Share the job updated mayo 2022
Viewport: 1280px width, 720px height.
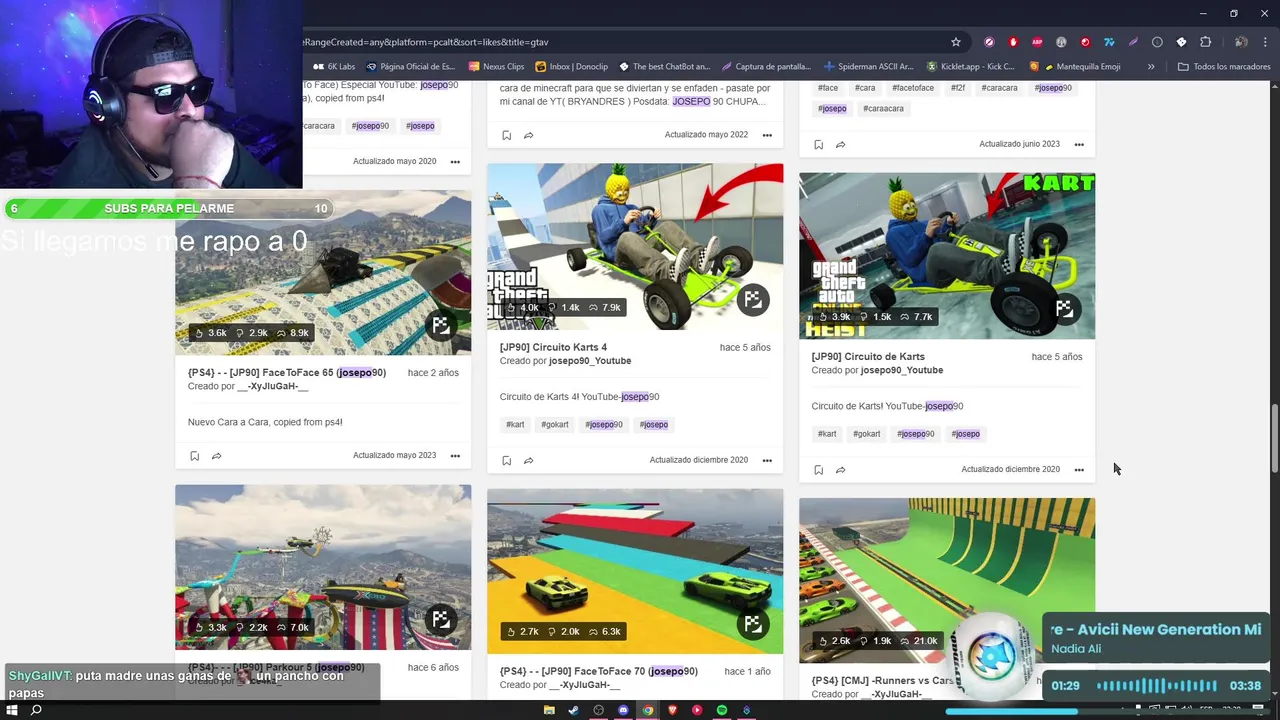click(528, 135)
